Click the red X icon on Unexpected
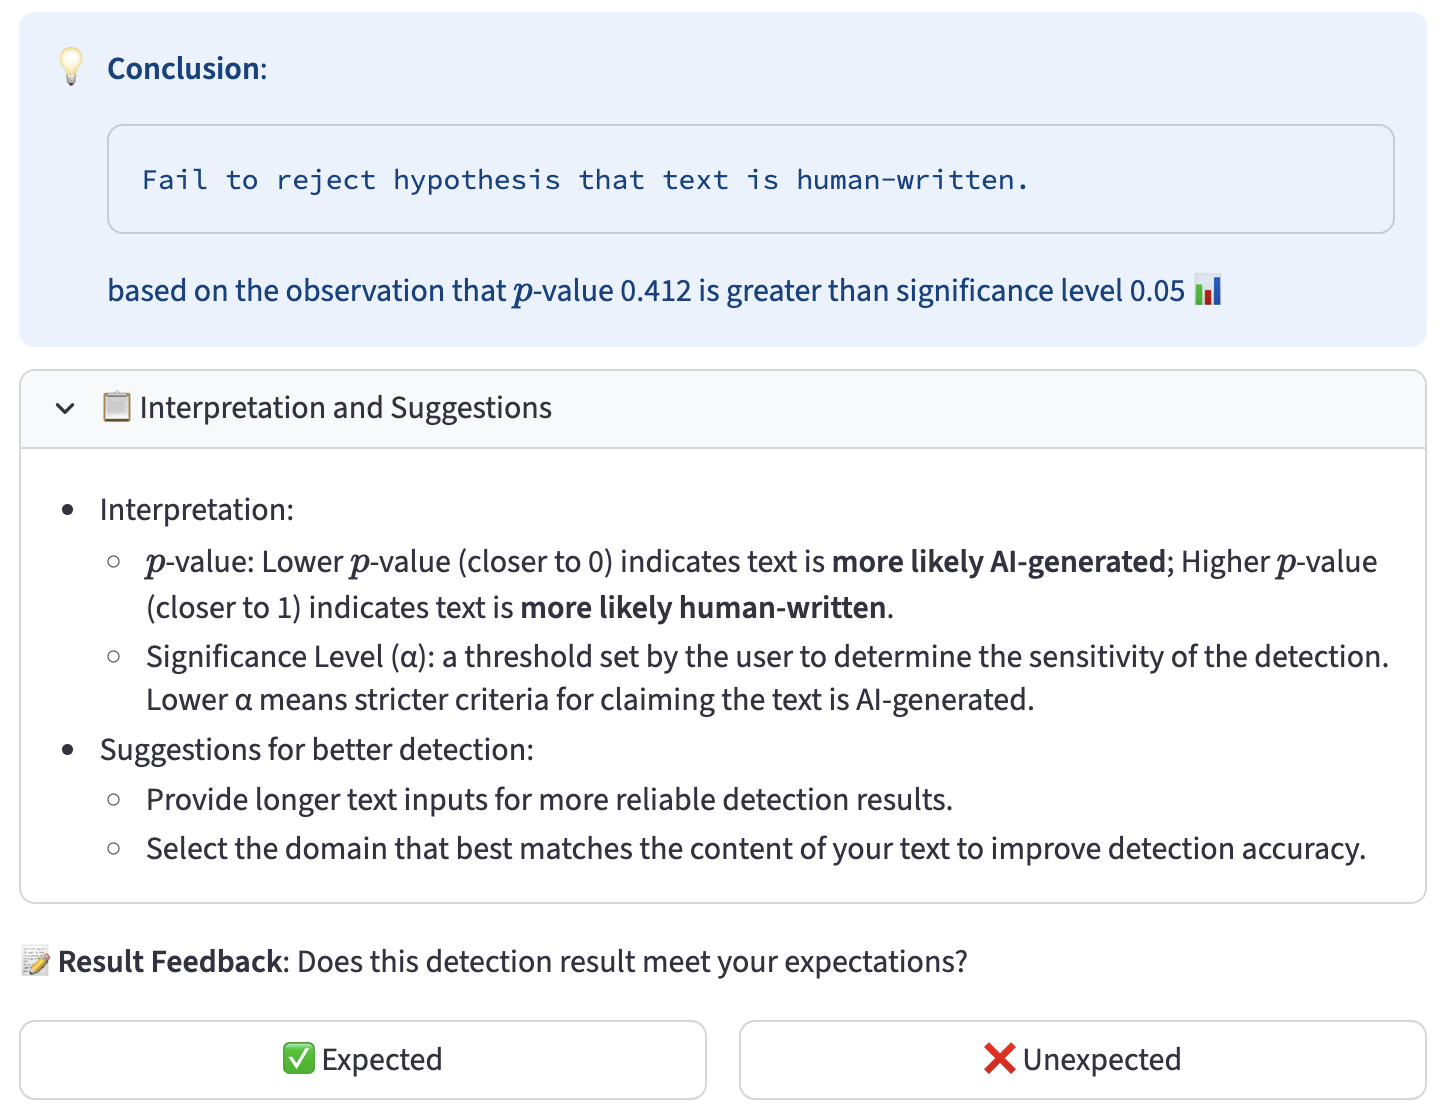1446x1118 pixels. pyautogui.click(x=999, y=1058)
